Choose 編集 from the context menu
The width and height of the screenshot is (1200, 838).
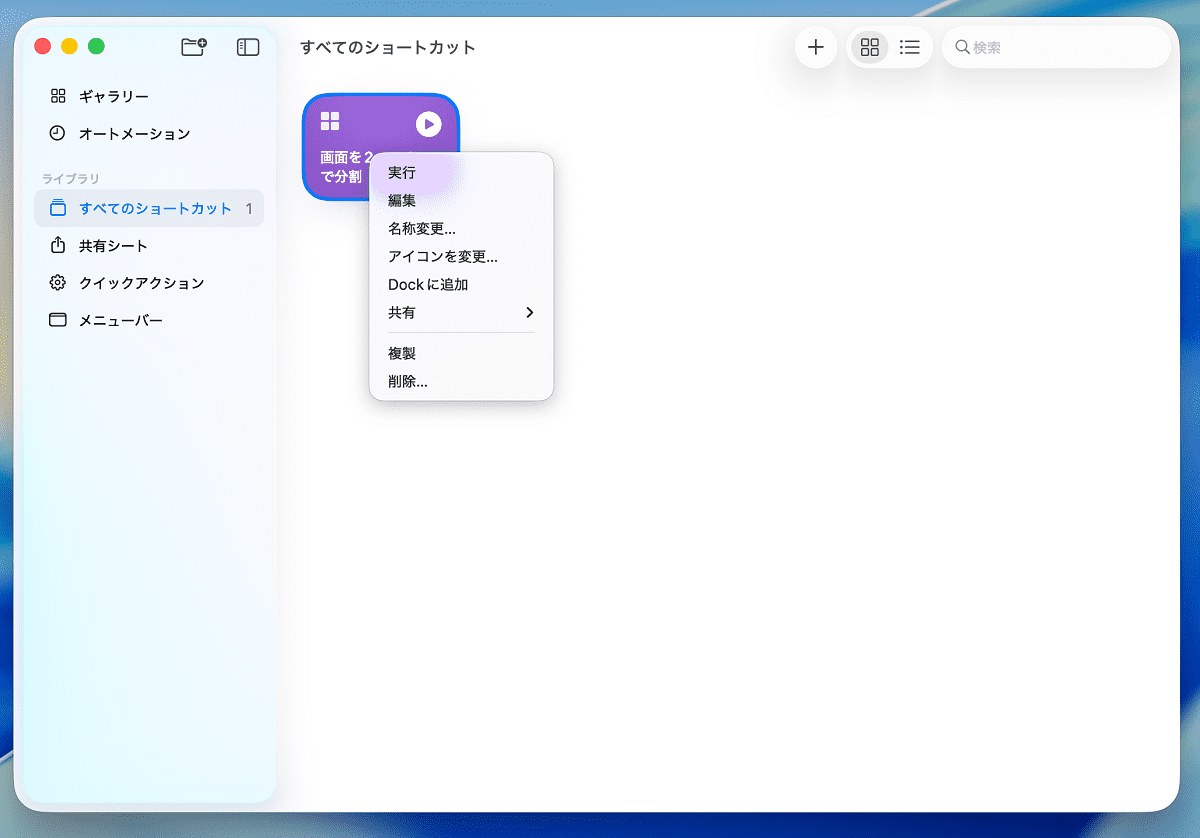coord(461,200)
